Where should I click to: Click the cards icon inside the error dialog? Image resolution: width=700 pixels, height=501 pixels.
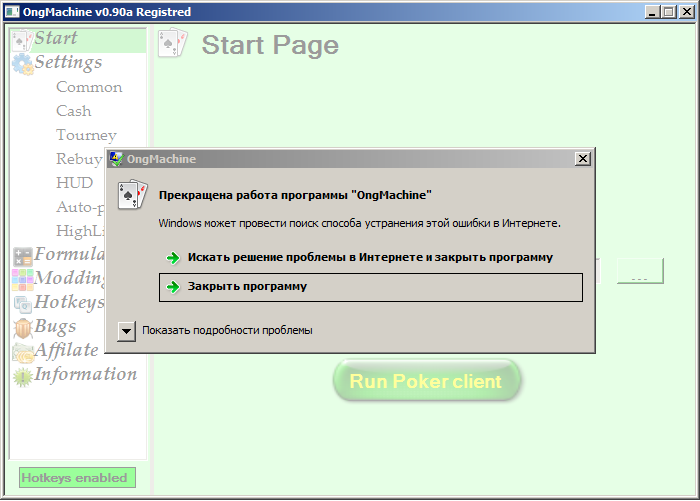pyautogui.click(x=133, y=195)
